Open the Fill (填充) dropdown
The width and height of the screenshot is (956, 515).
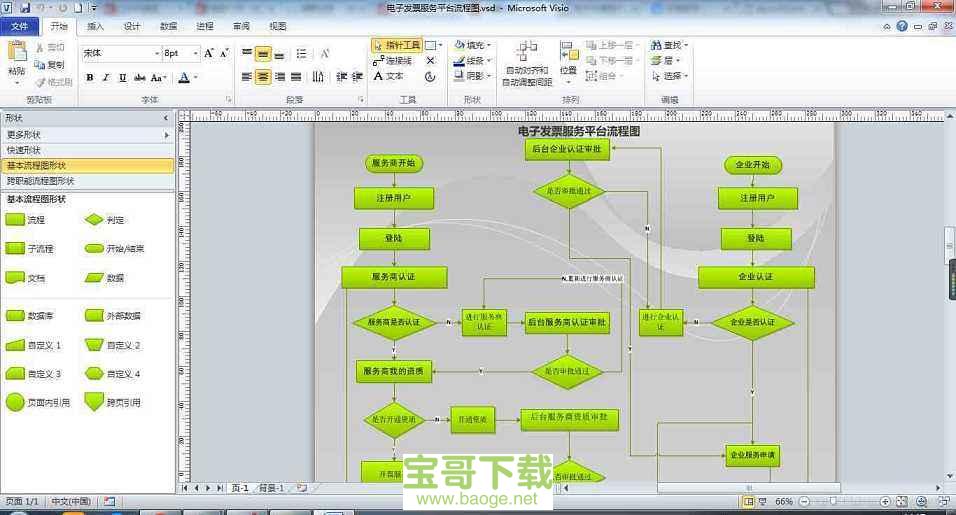pos(472,45)
